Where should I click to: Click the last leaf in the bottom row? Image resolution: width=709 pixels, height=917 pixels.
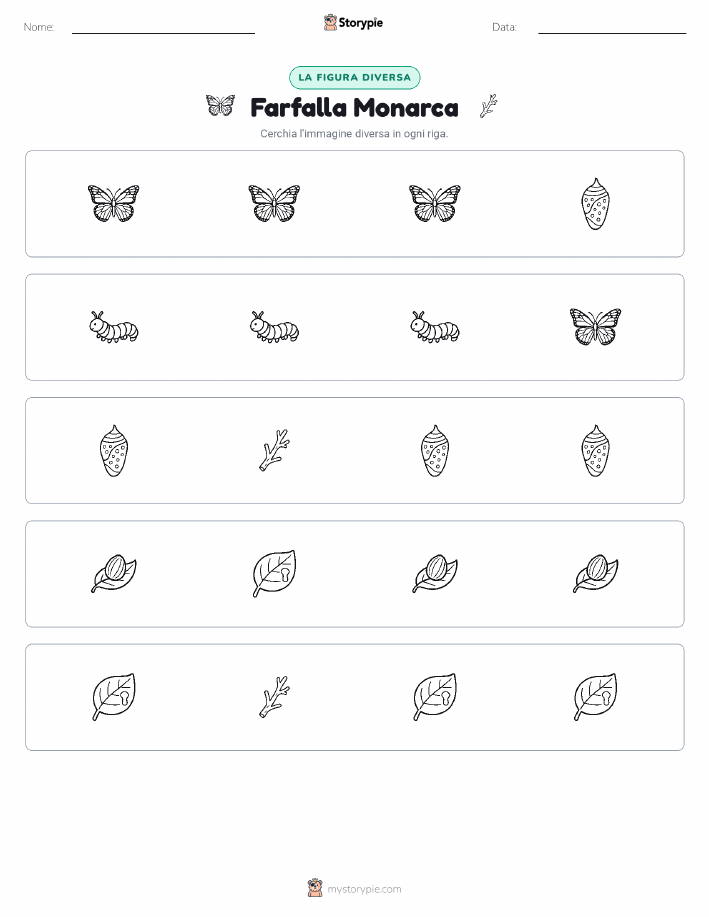596,697
